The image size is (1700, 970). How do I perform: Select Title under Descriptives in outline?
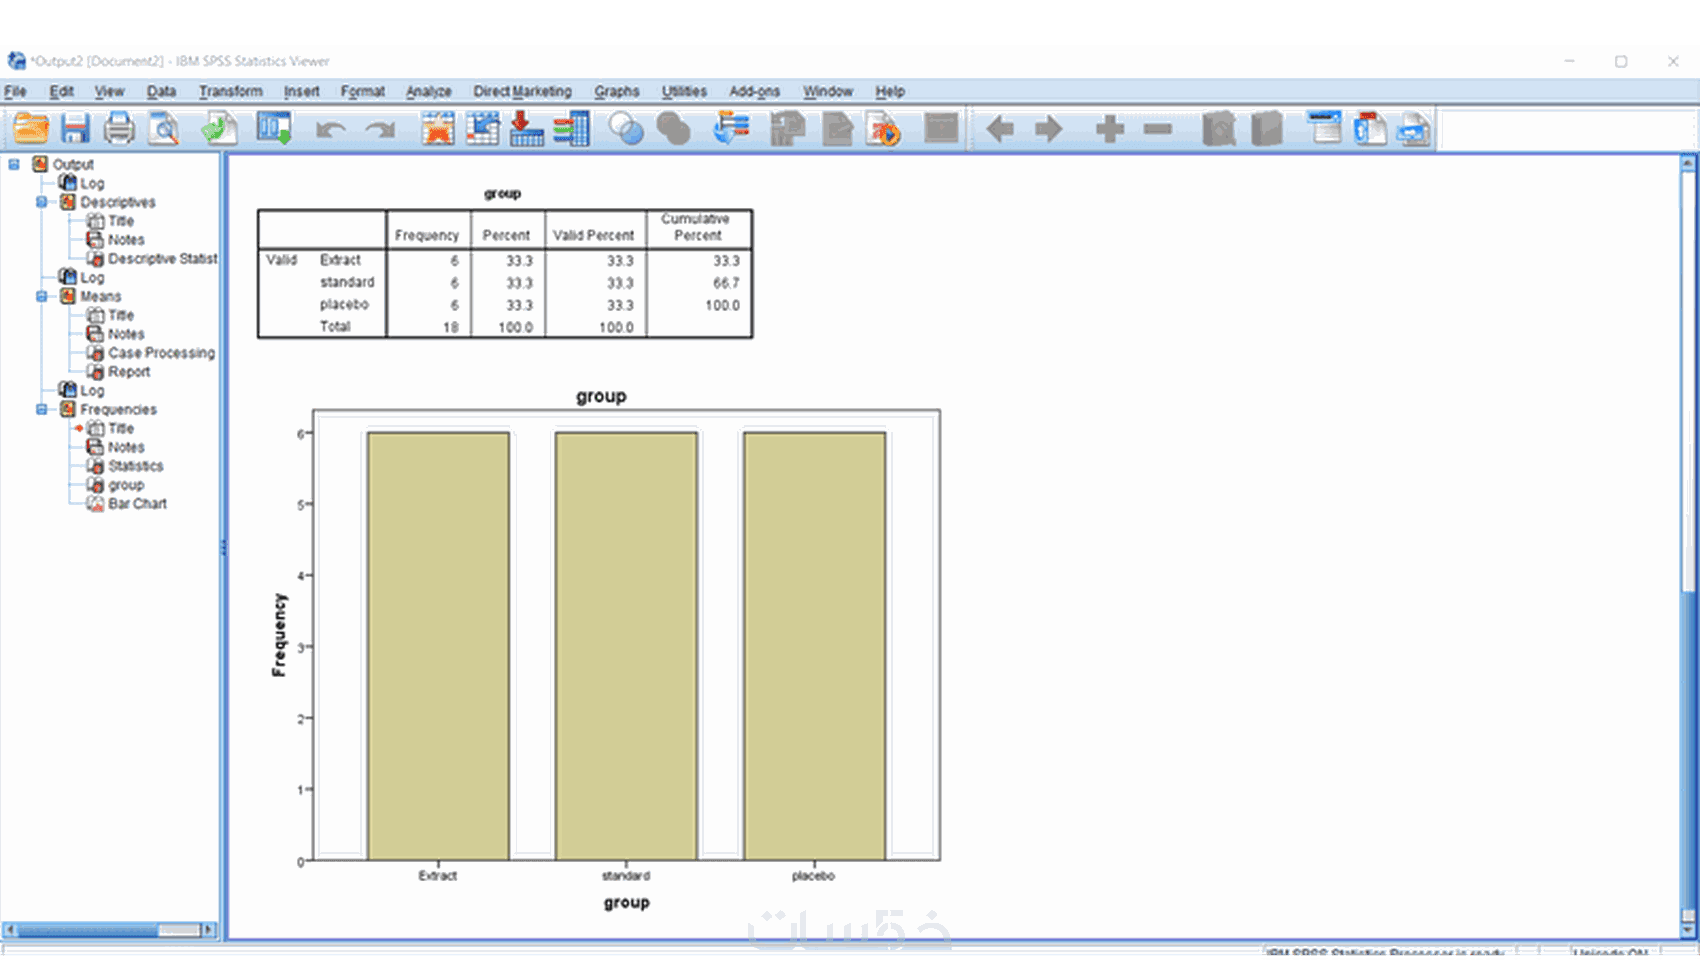[121, 221]
